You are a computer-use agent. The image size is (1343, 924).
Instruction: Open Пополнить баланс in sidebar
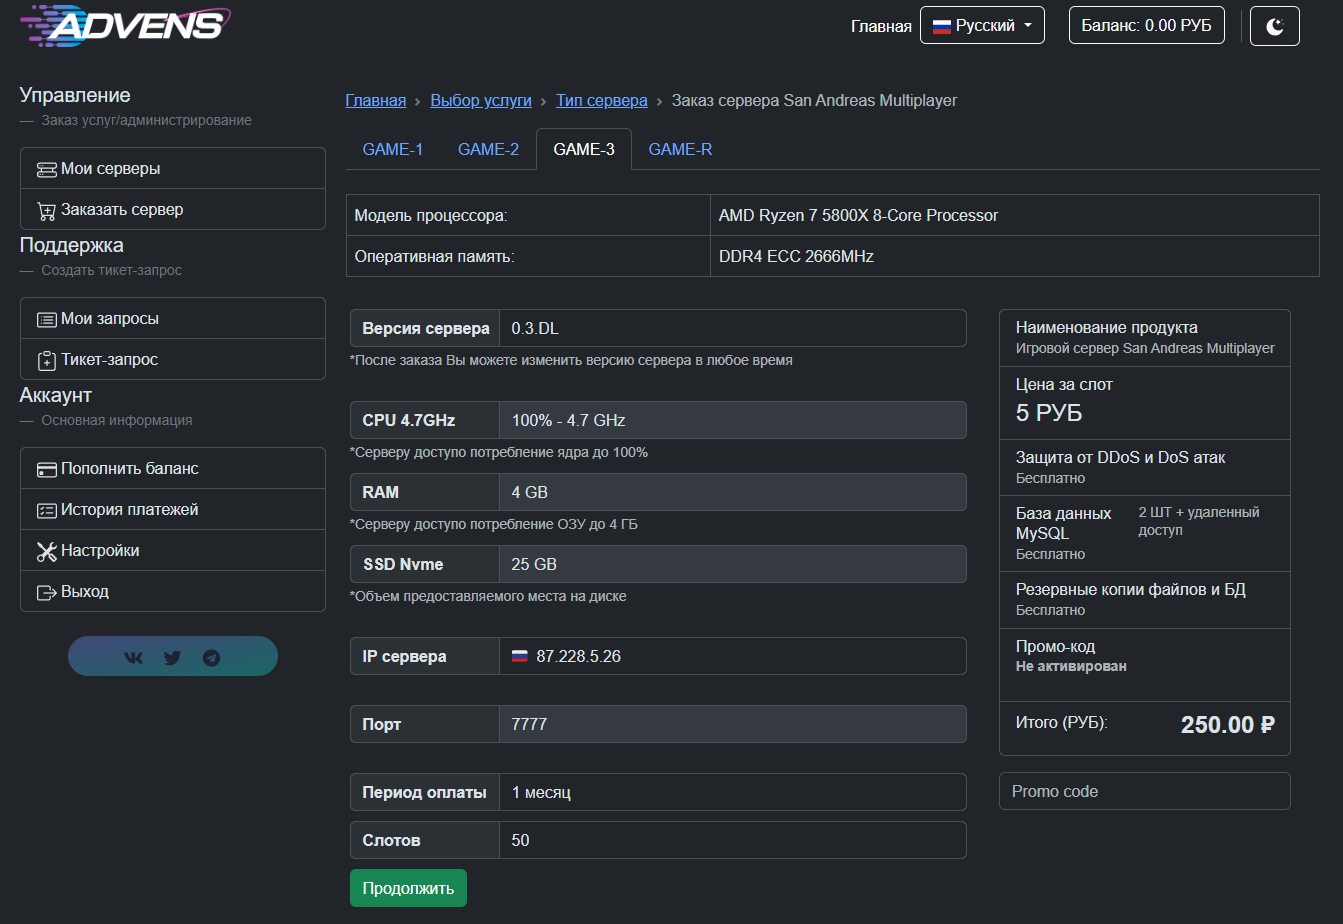coord(173,468)
